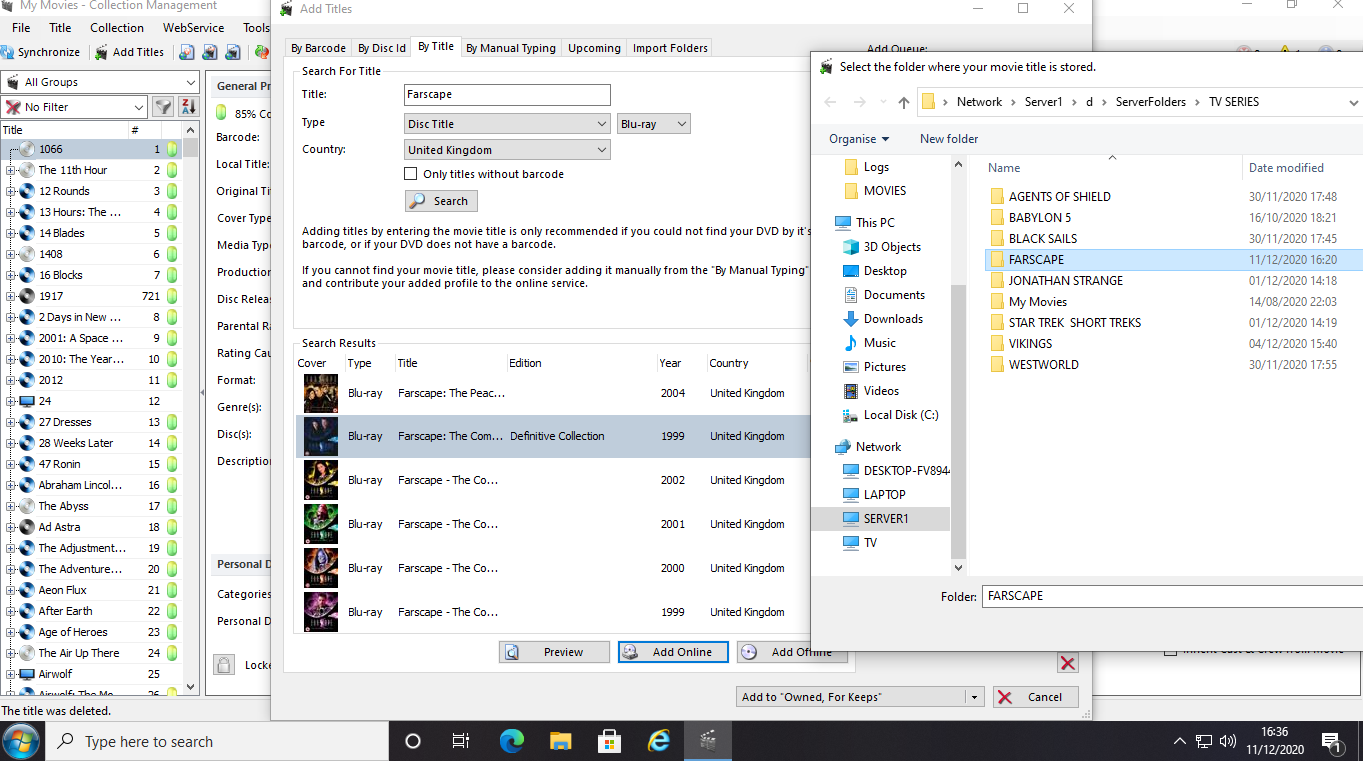The width and height of the screenshot is (1363, 761).
Task: Open the All Groups dropdown
Action: pos(101,82)
